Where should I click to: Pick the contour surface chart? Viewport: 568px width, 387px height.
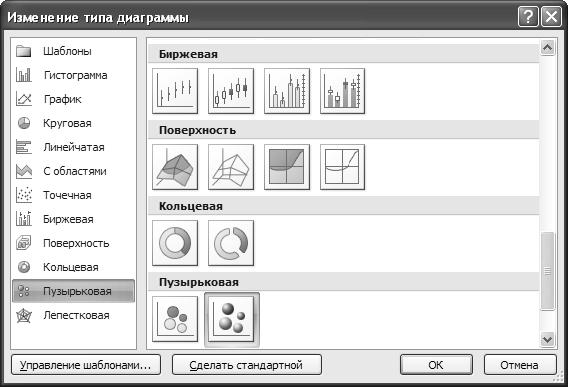click(287, 167)
